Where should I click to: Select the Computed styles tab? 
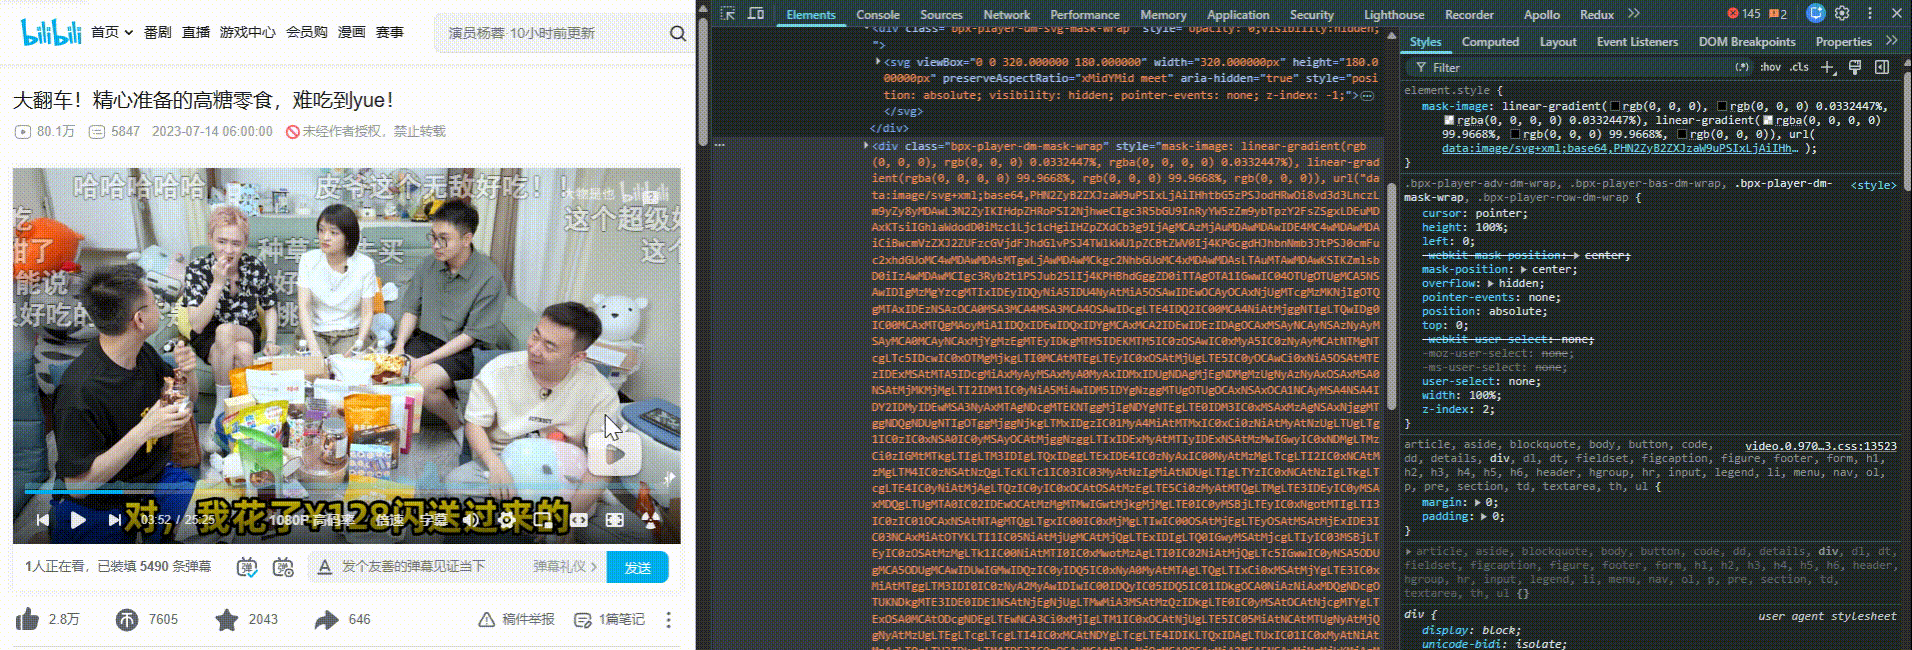tap(1490, 41)
